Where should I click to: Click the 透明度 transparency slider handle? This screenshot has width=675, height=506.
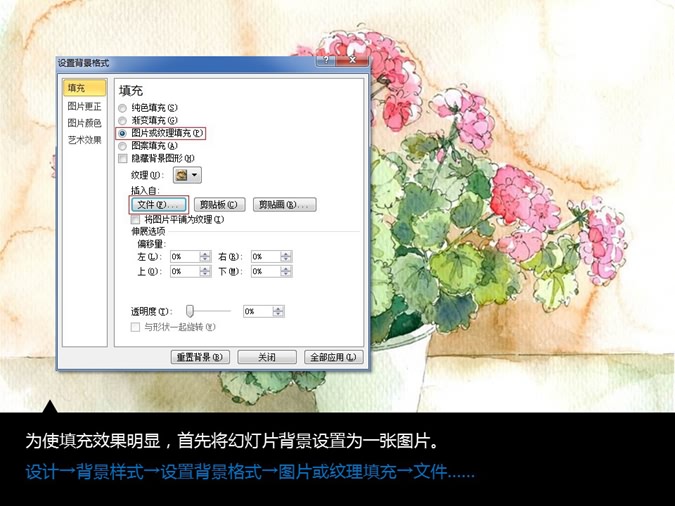(x=189, y=311)
